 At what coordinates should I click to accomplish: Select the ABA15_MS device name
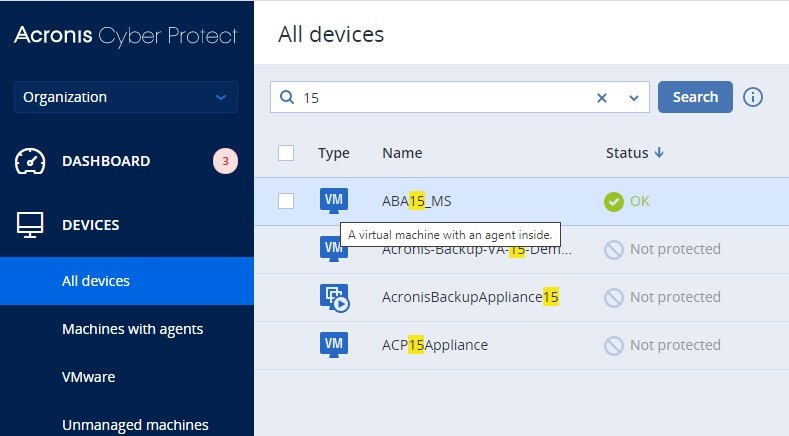pyautogui.click(x=417, y=201)
